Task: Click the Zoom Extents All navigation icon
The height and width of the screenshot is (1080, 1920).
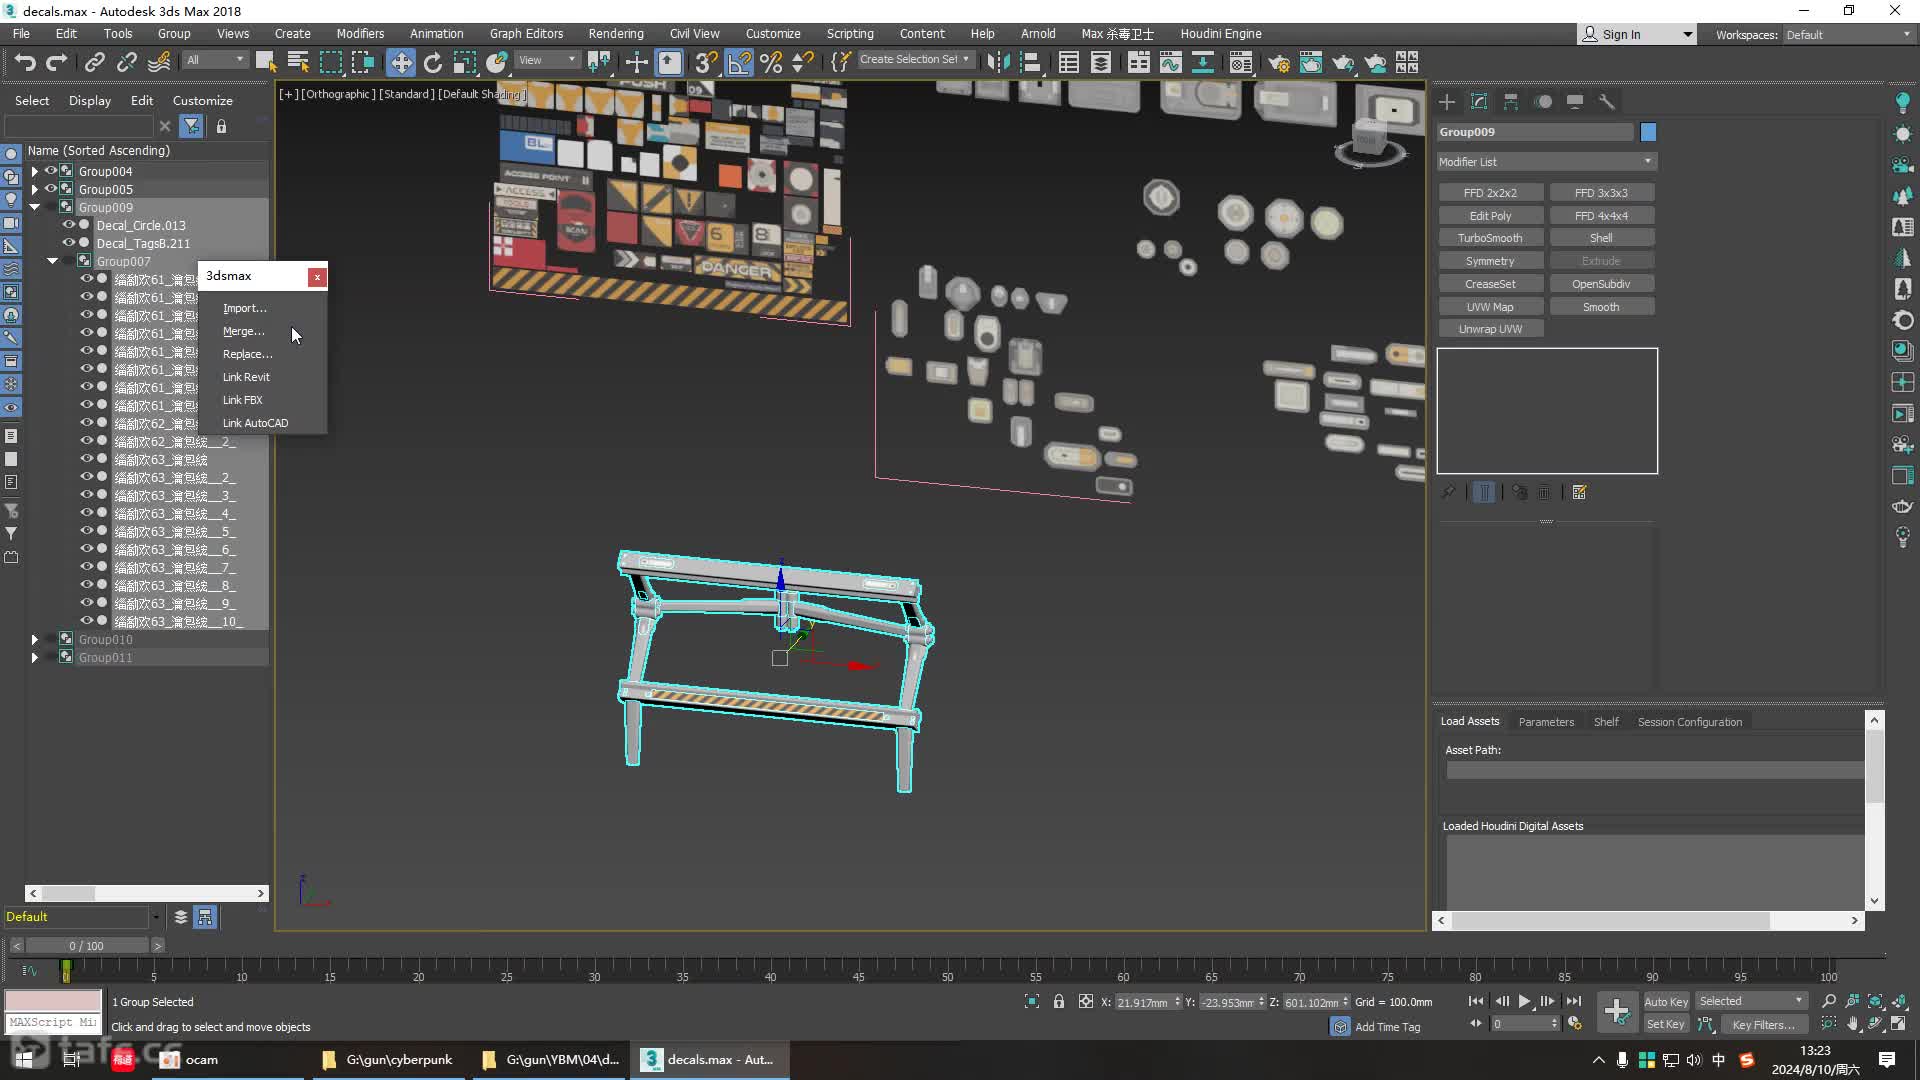Action: point(1899,1001)
